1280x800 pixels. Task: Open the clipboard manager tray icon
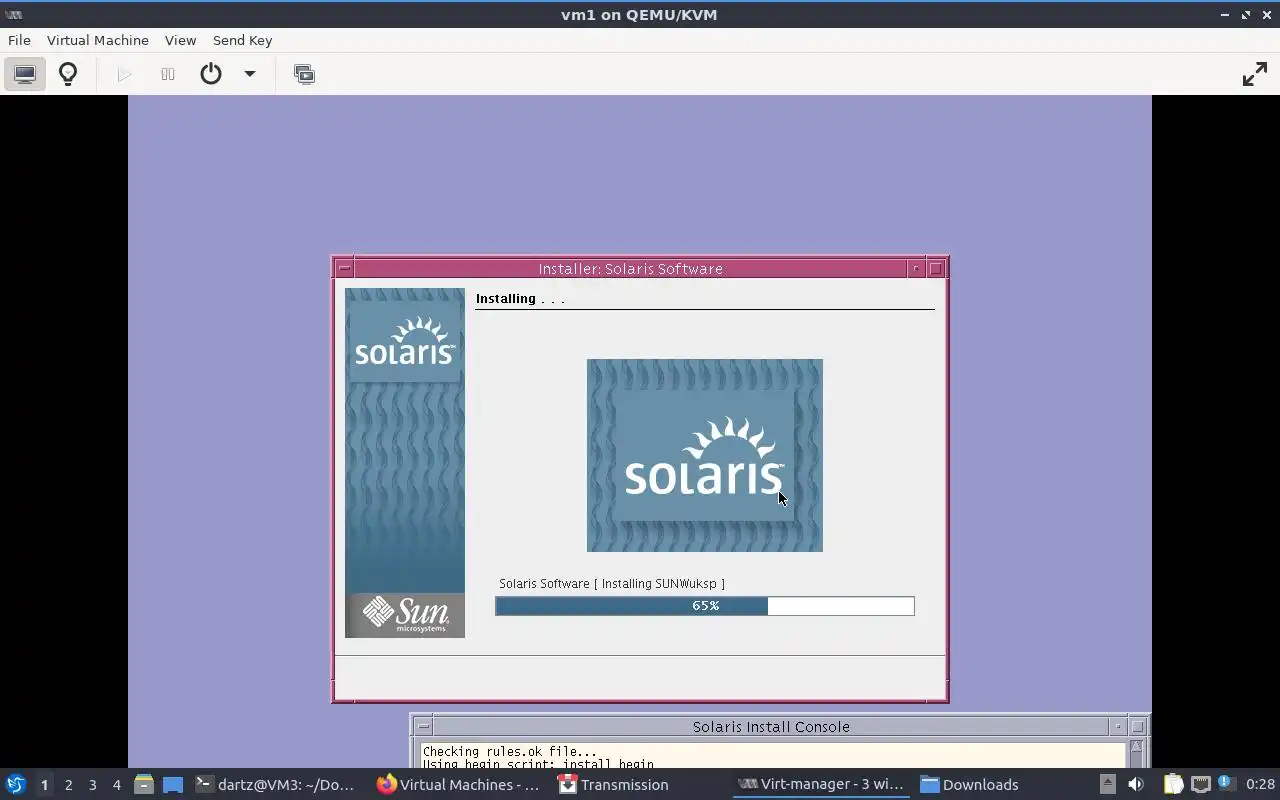point(1173,784)
